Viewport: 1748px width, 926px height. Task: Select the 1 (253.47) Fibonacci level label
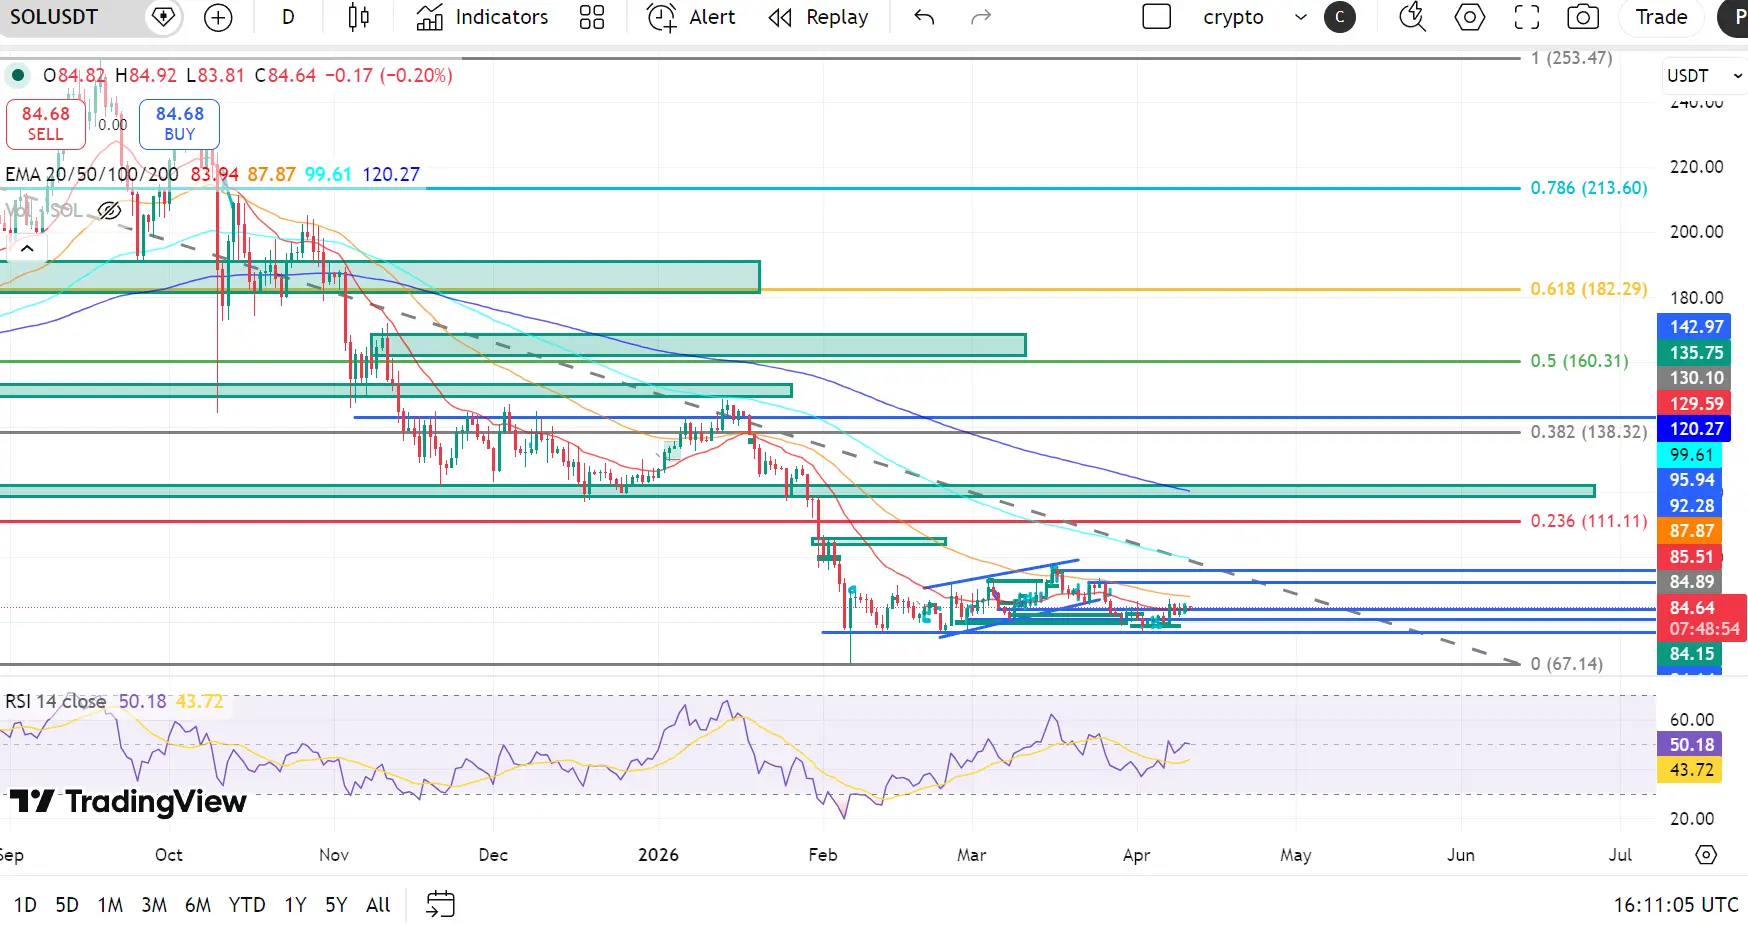pyautogui.click(x=1571, y=58)
